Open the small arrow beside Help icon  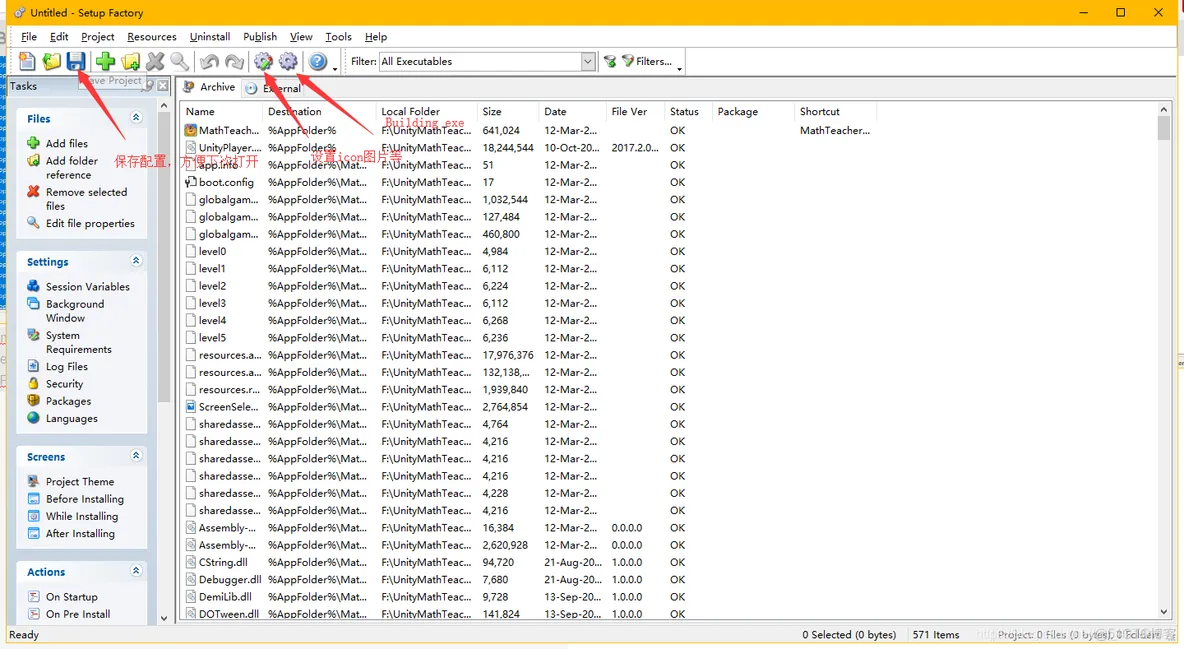335,68
